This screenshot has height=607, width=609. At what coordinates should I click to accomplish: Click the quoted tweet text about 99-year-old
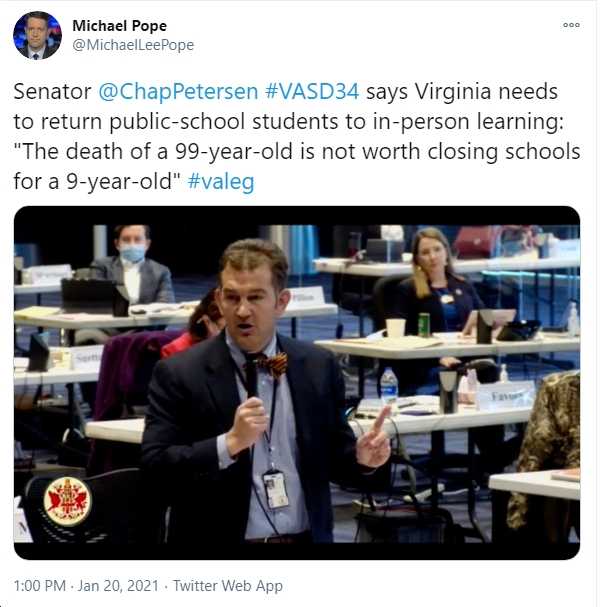(x=297, y=166)
